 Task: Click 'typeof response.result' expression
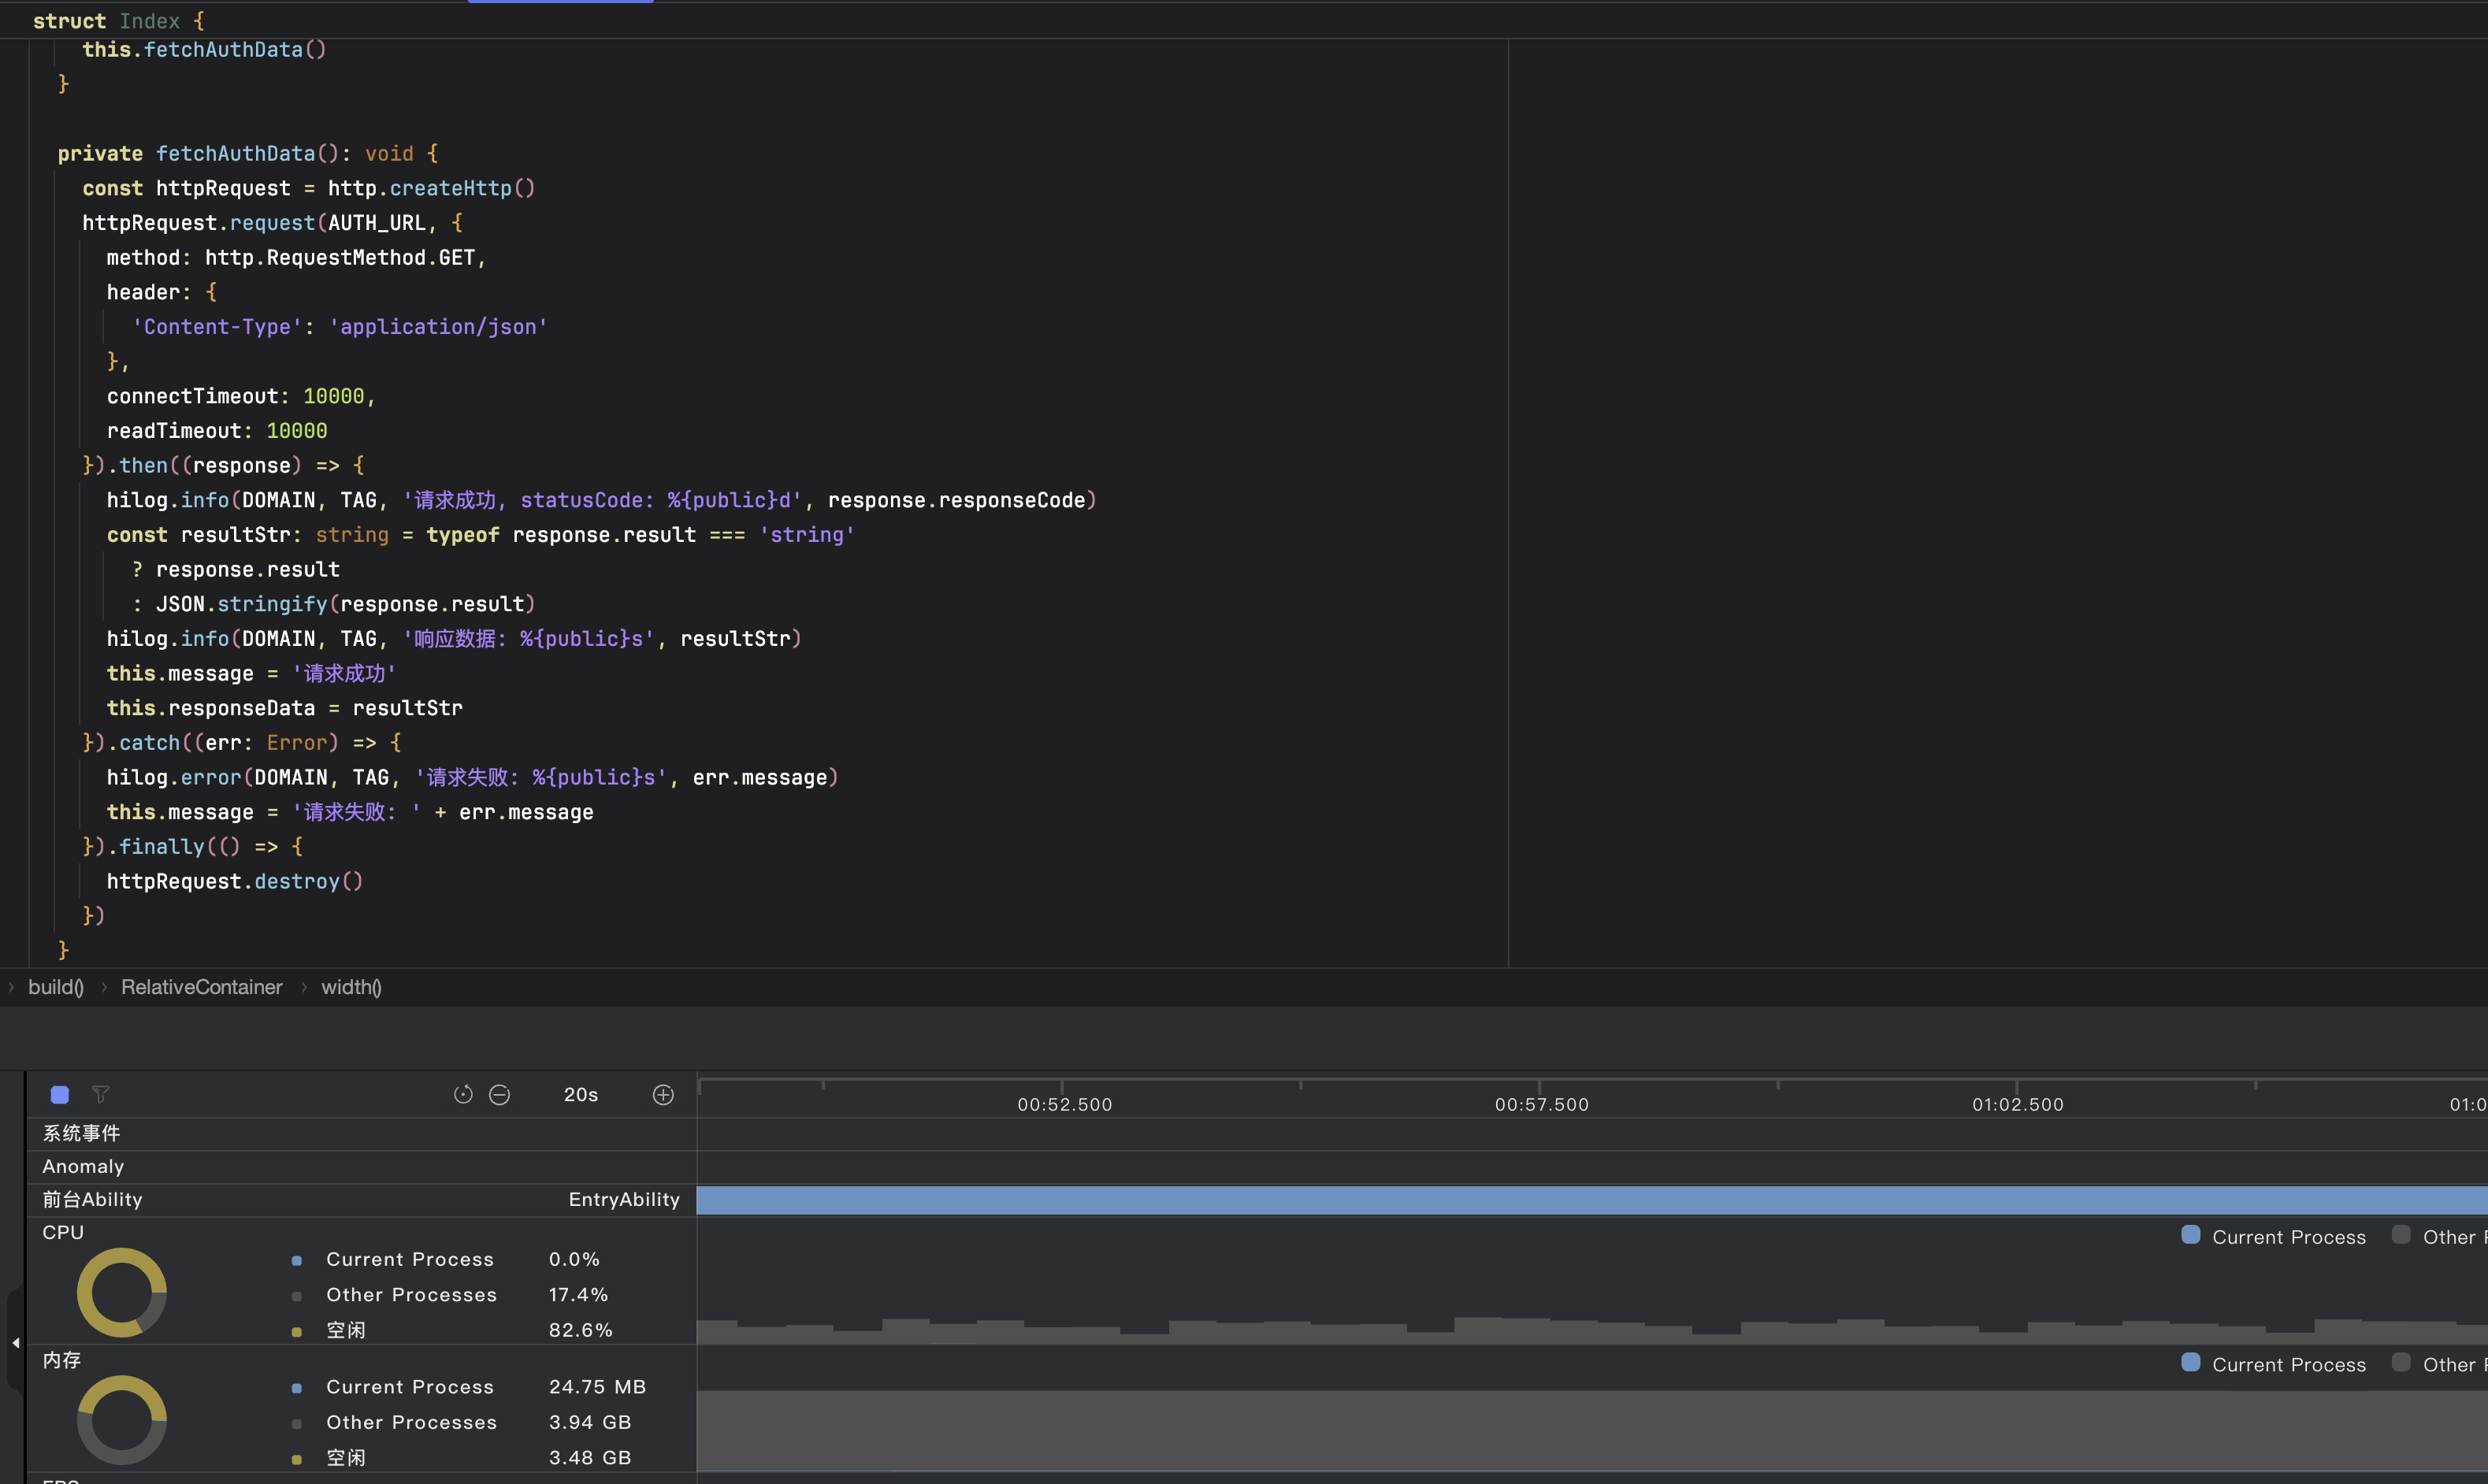(x=561, y=535)
